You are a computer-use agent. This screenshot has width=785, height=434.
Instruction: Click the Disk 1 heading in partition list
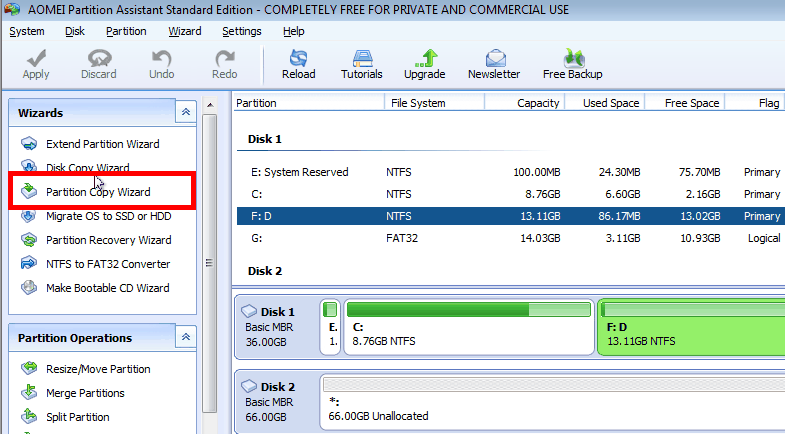point(265,139)
